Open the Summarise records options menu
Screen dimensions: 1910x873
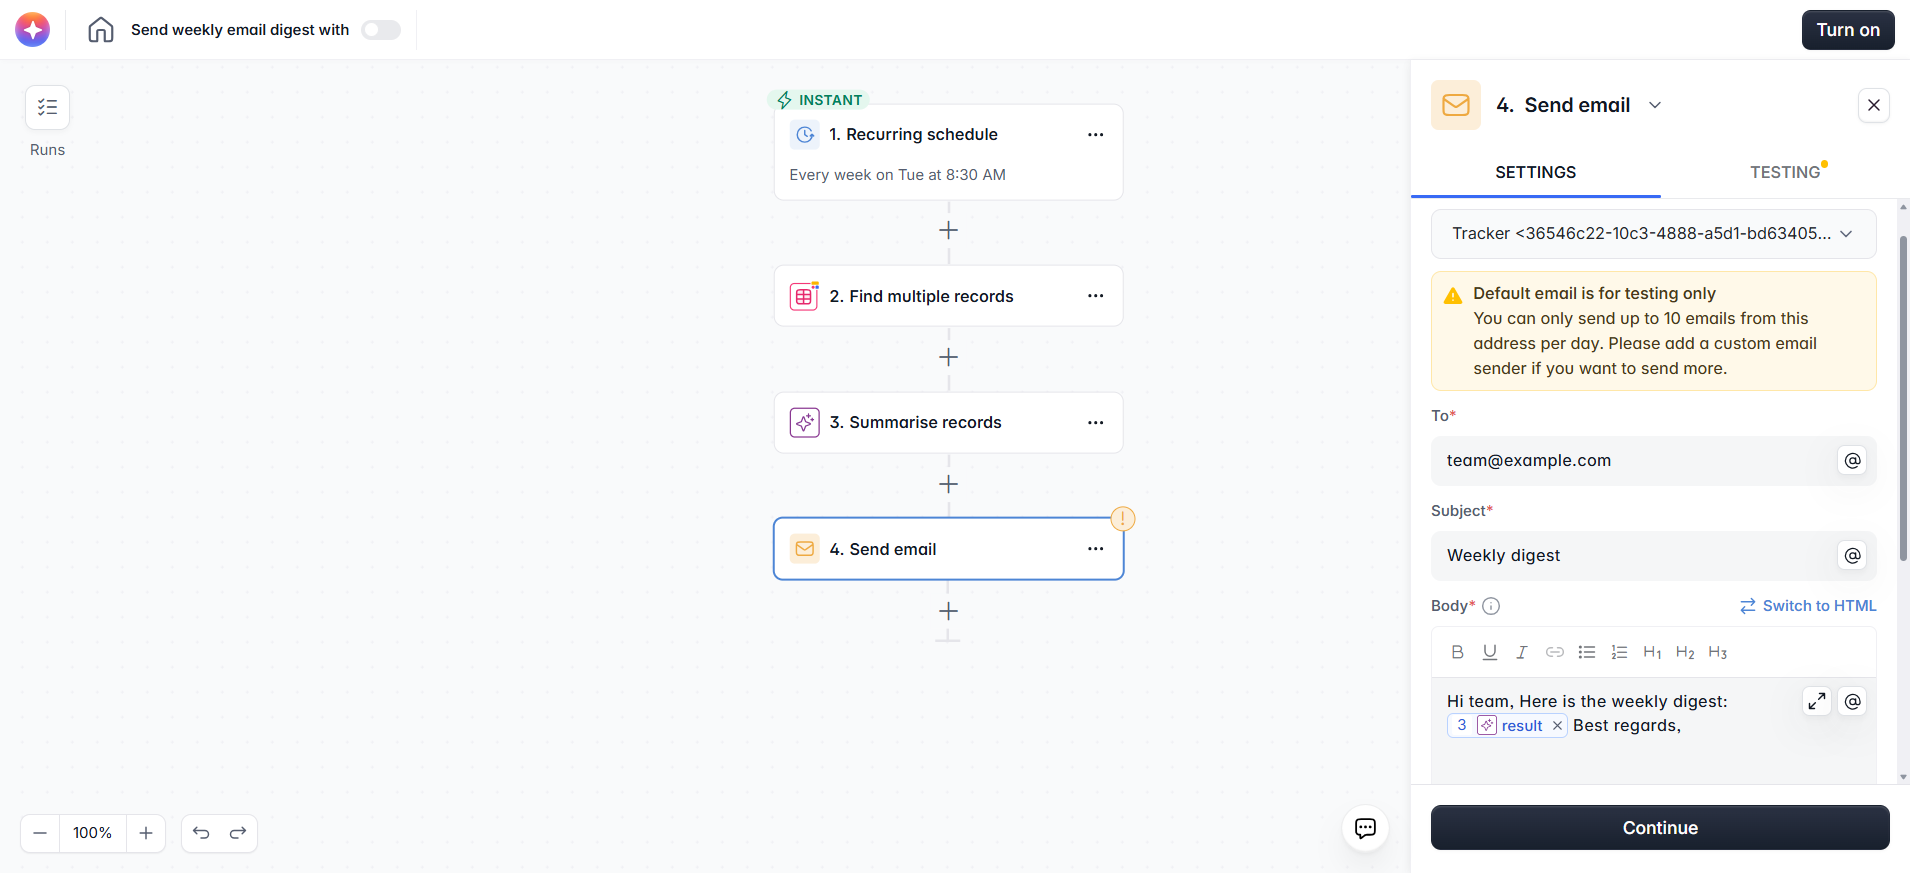pyautogui.click(x=1096, y=422)
